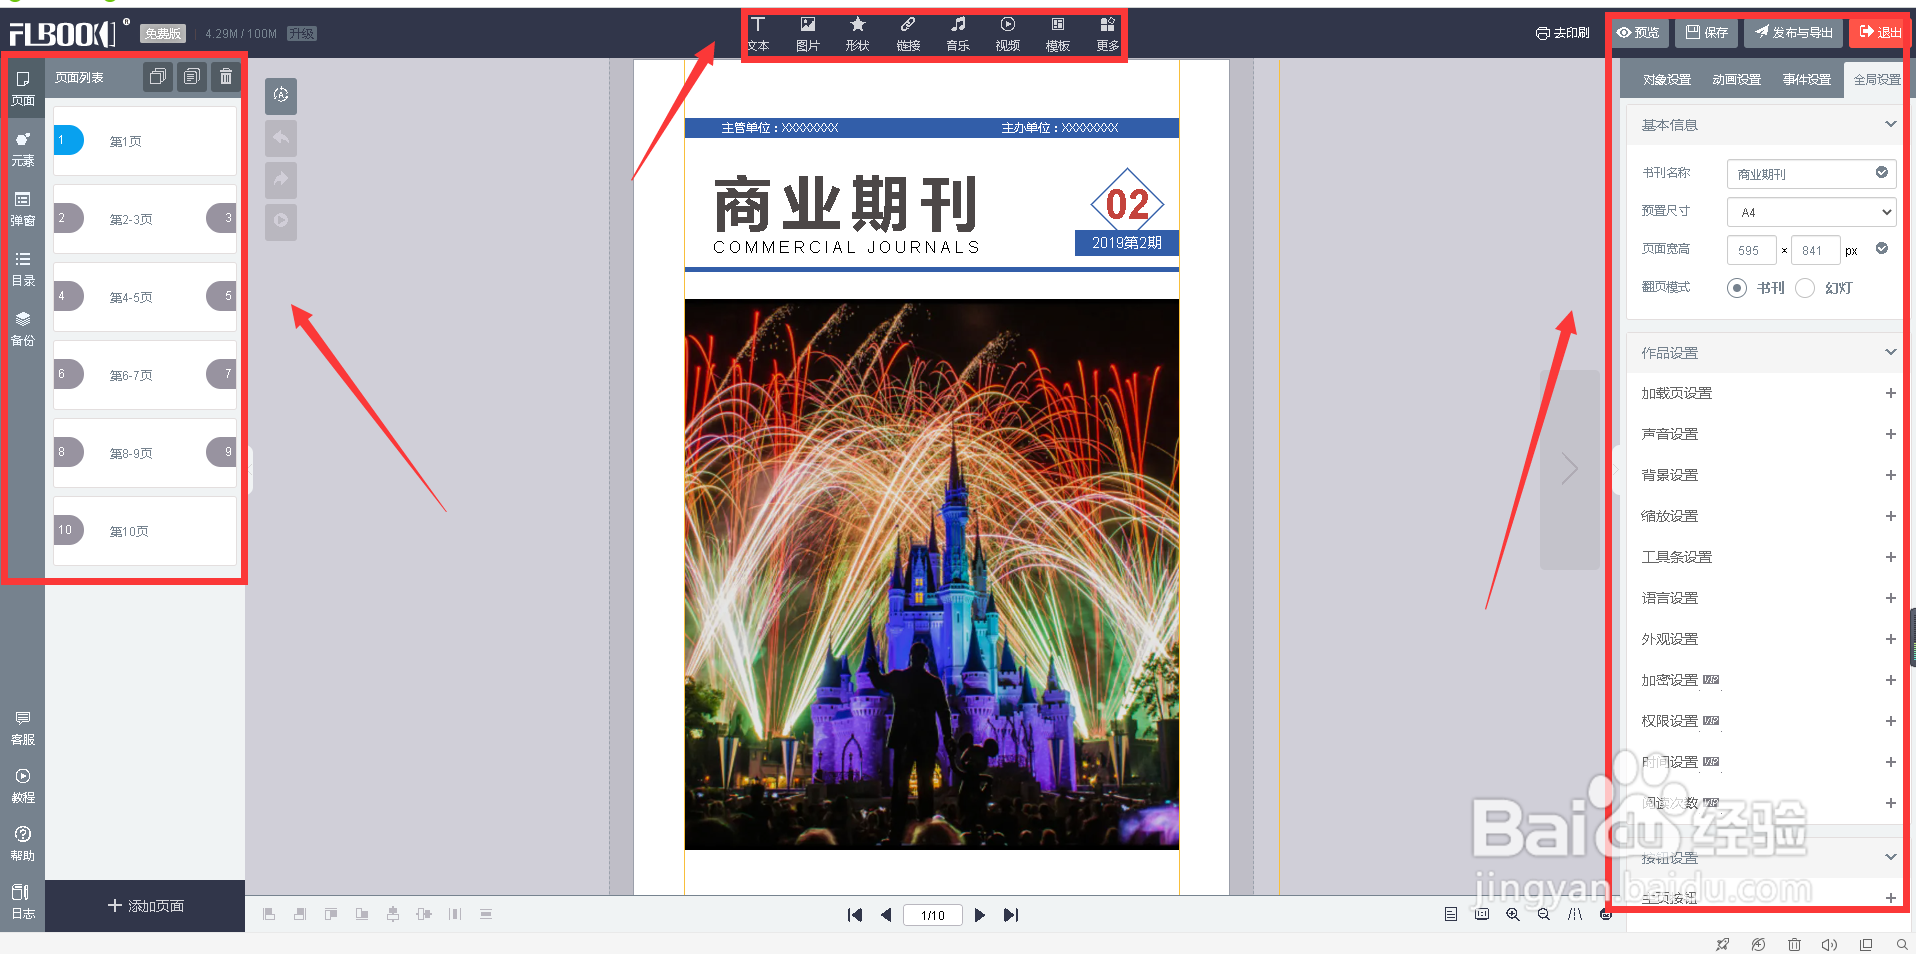Switch to 动画设置 tab
Image resolution: width=1916 pixels, height=954 pixels.
coord(1737,80)
